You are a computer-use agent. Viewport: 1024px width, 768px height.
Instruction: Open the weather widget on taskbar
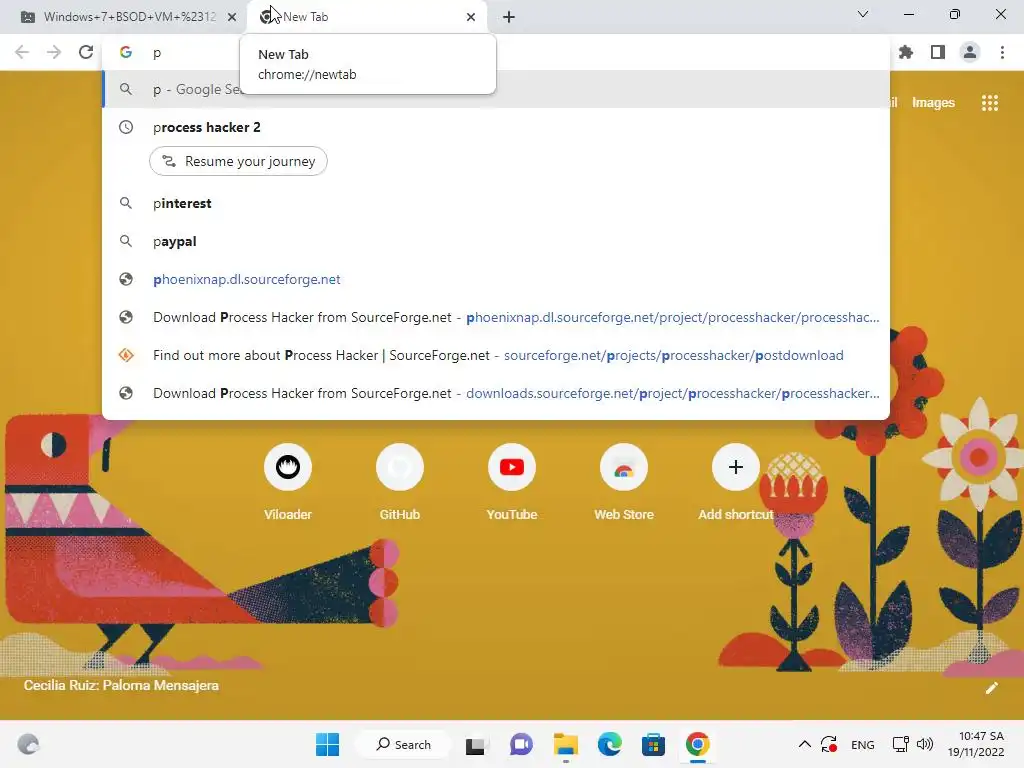pyautogui.click(x=28, y=744)
